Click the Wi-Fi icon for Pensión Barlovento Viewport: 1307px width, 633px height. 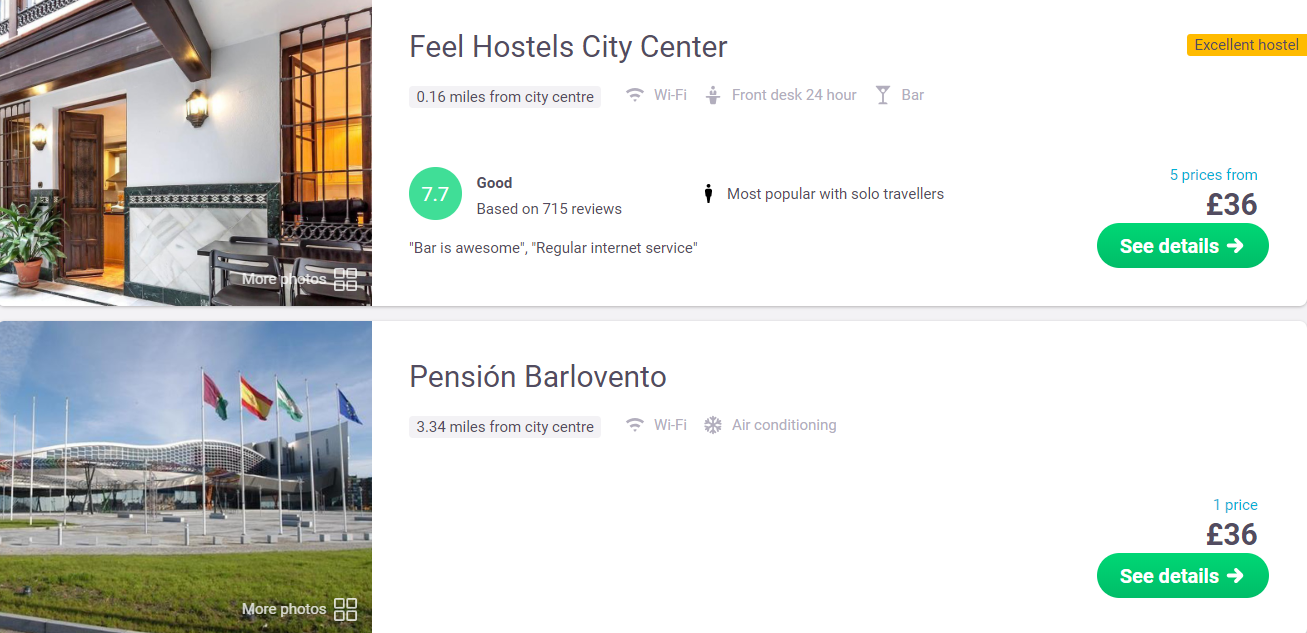[x=634, y=425]
